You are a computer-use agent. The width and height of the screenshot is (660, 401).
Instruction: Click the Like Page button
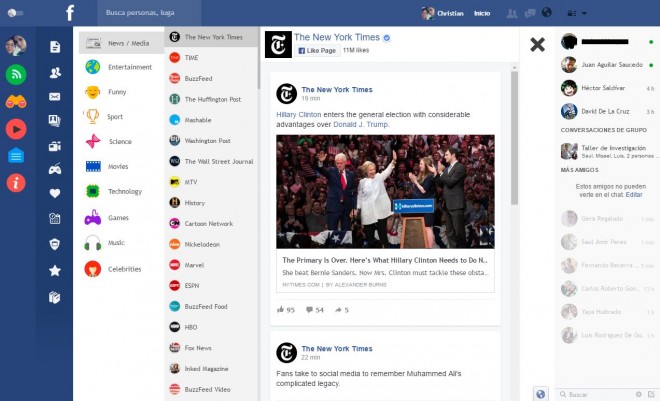317,48
